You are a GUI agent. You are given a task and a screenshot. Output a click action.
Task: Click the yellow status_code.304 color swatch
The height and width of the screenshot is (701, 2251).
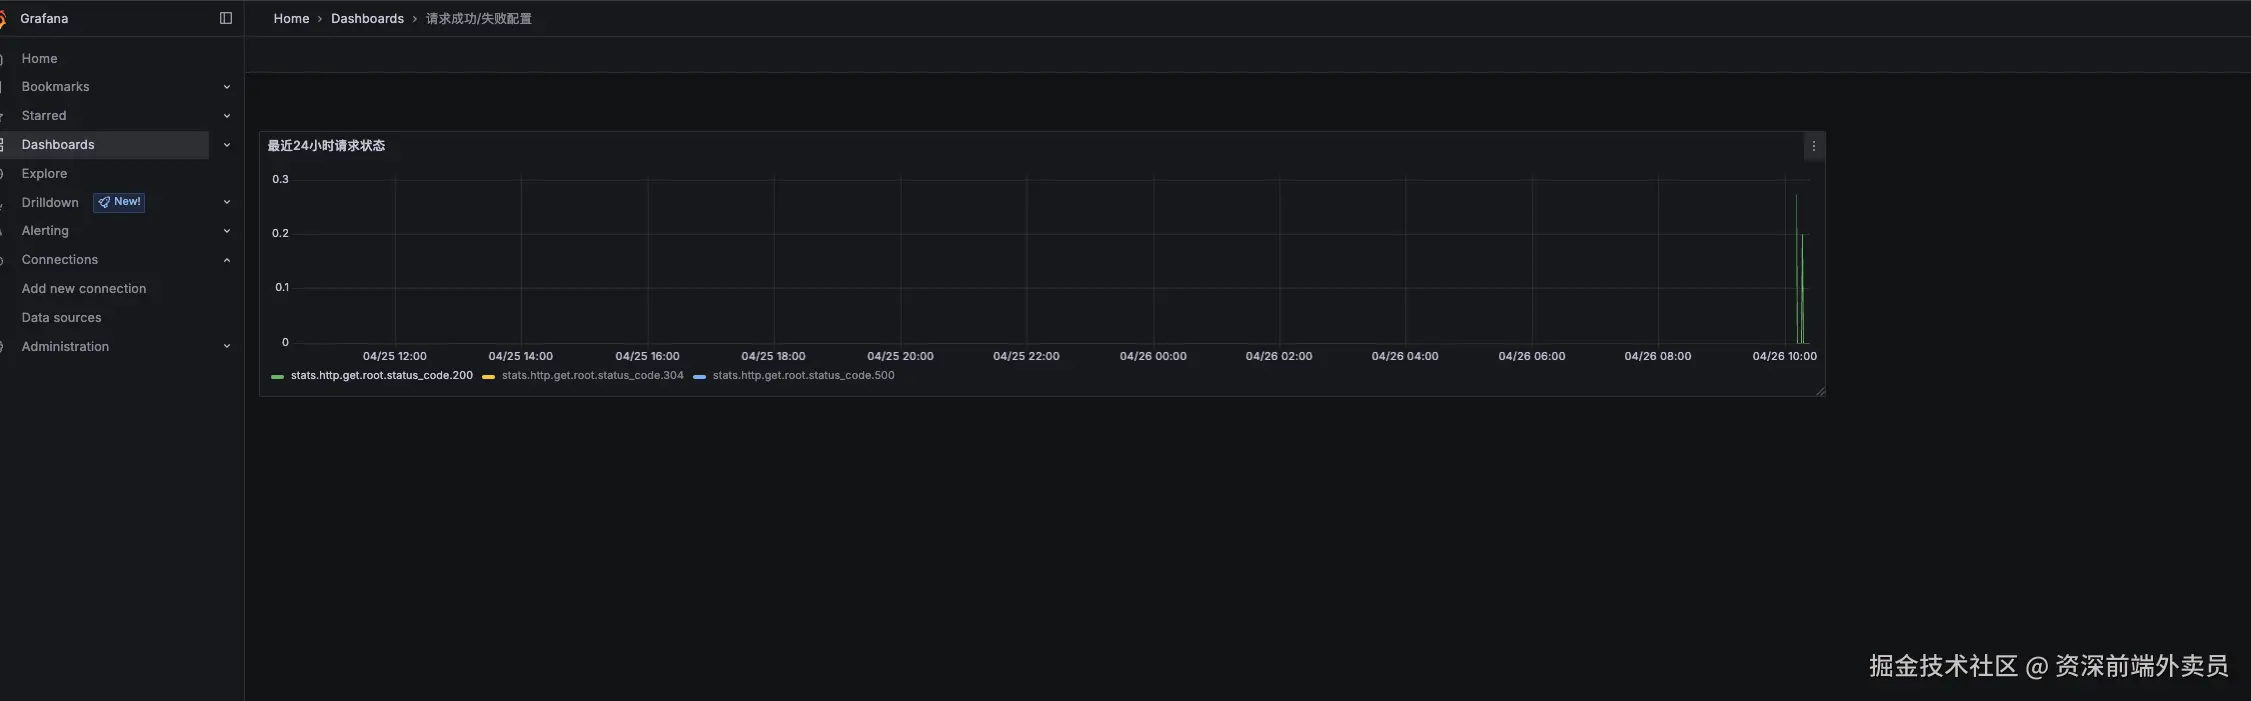point(488,377)
